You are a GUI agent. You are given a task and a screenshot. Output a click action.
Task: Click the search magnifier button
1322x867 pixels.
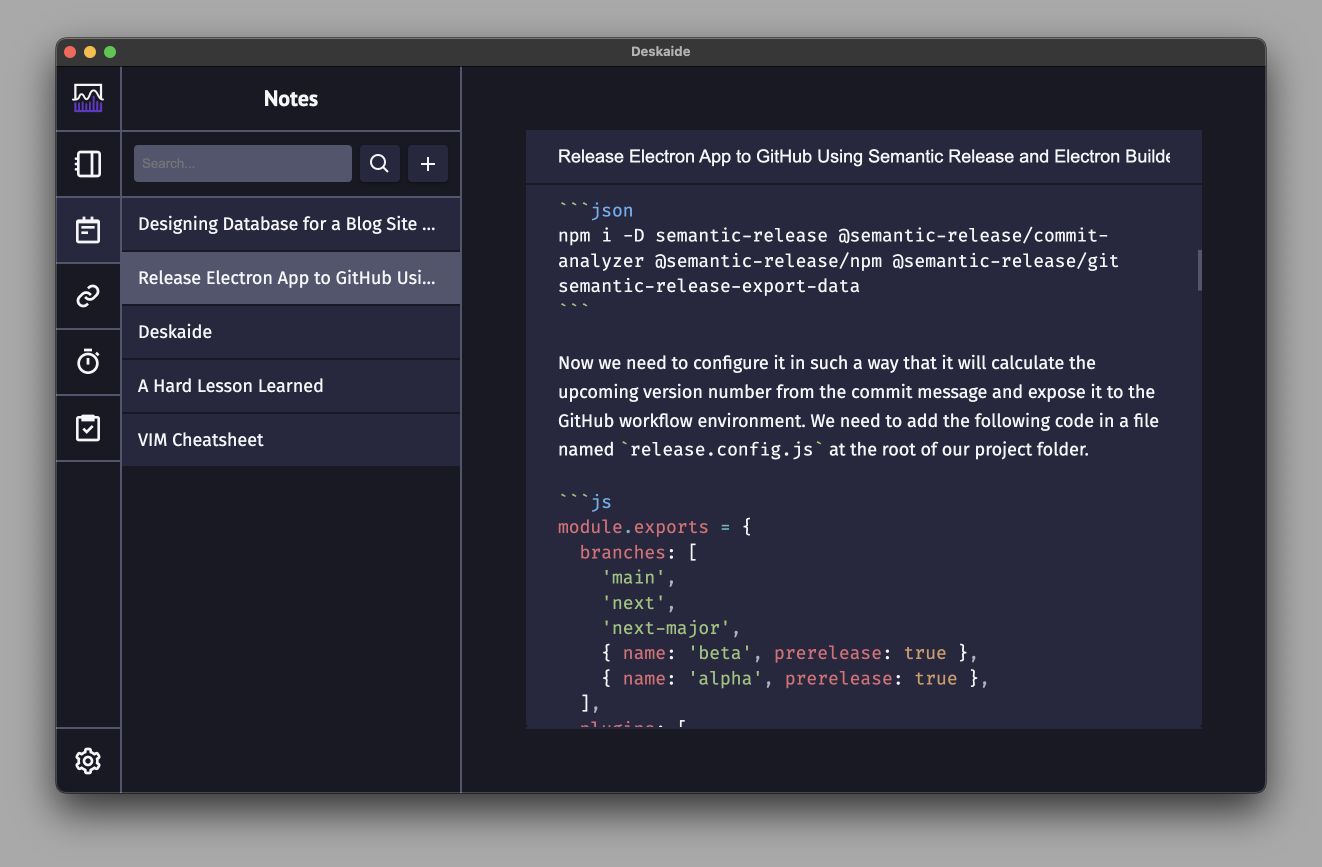click(x=380, y=164)
